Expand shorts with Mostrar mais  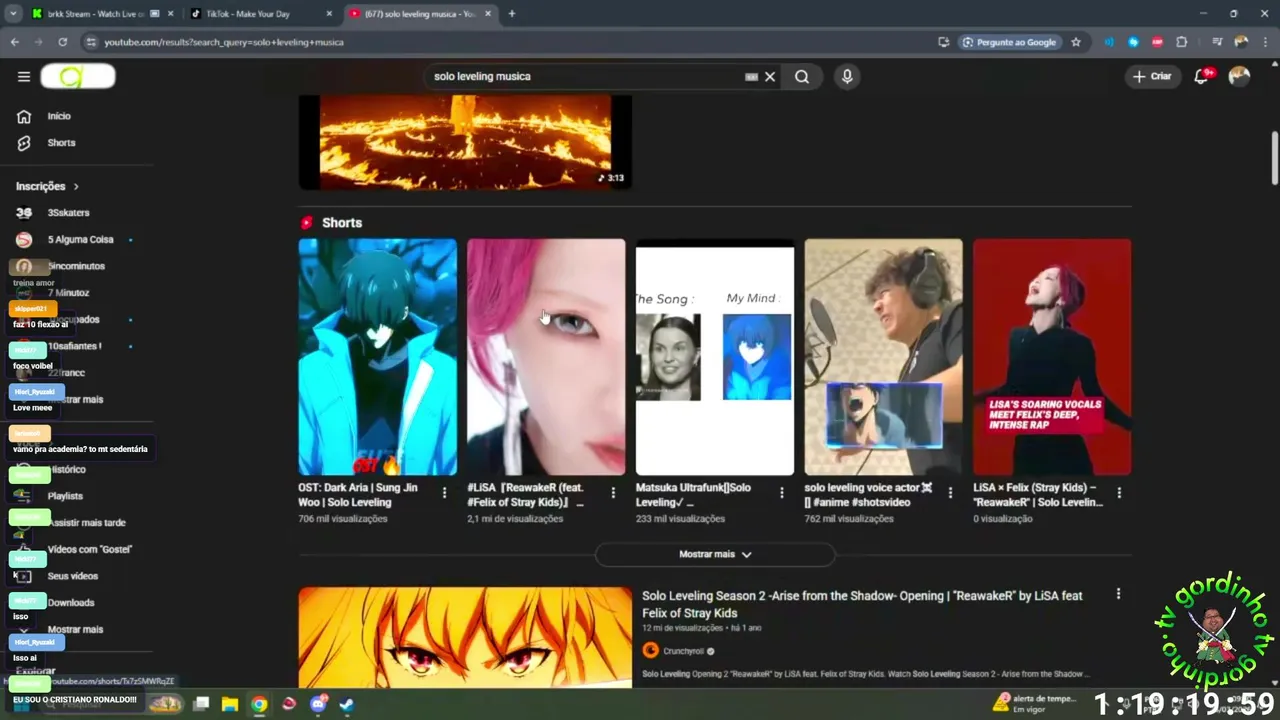tap(715, 554)
